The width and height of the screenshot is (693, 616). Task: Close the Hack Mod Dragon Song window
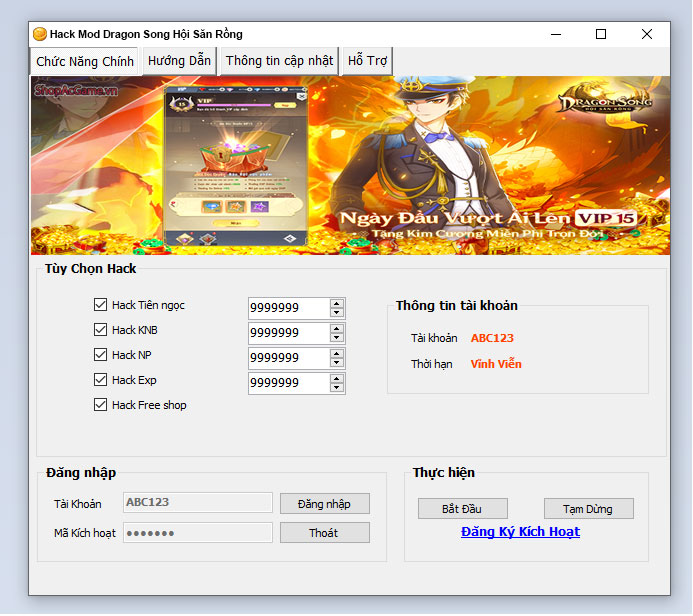pos(647,34)
